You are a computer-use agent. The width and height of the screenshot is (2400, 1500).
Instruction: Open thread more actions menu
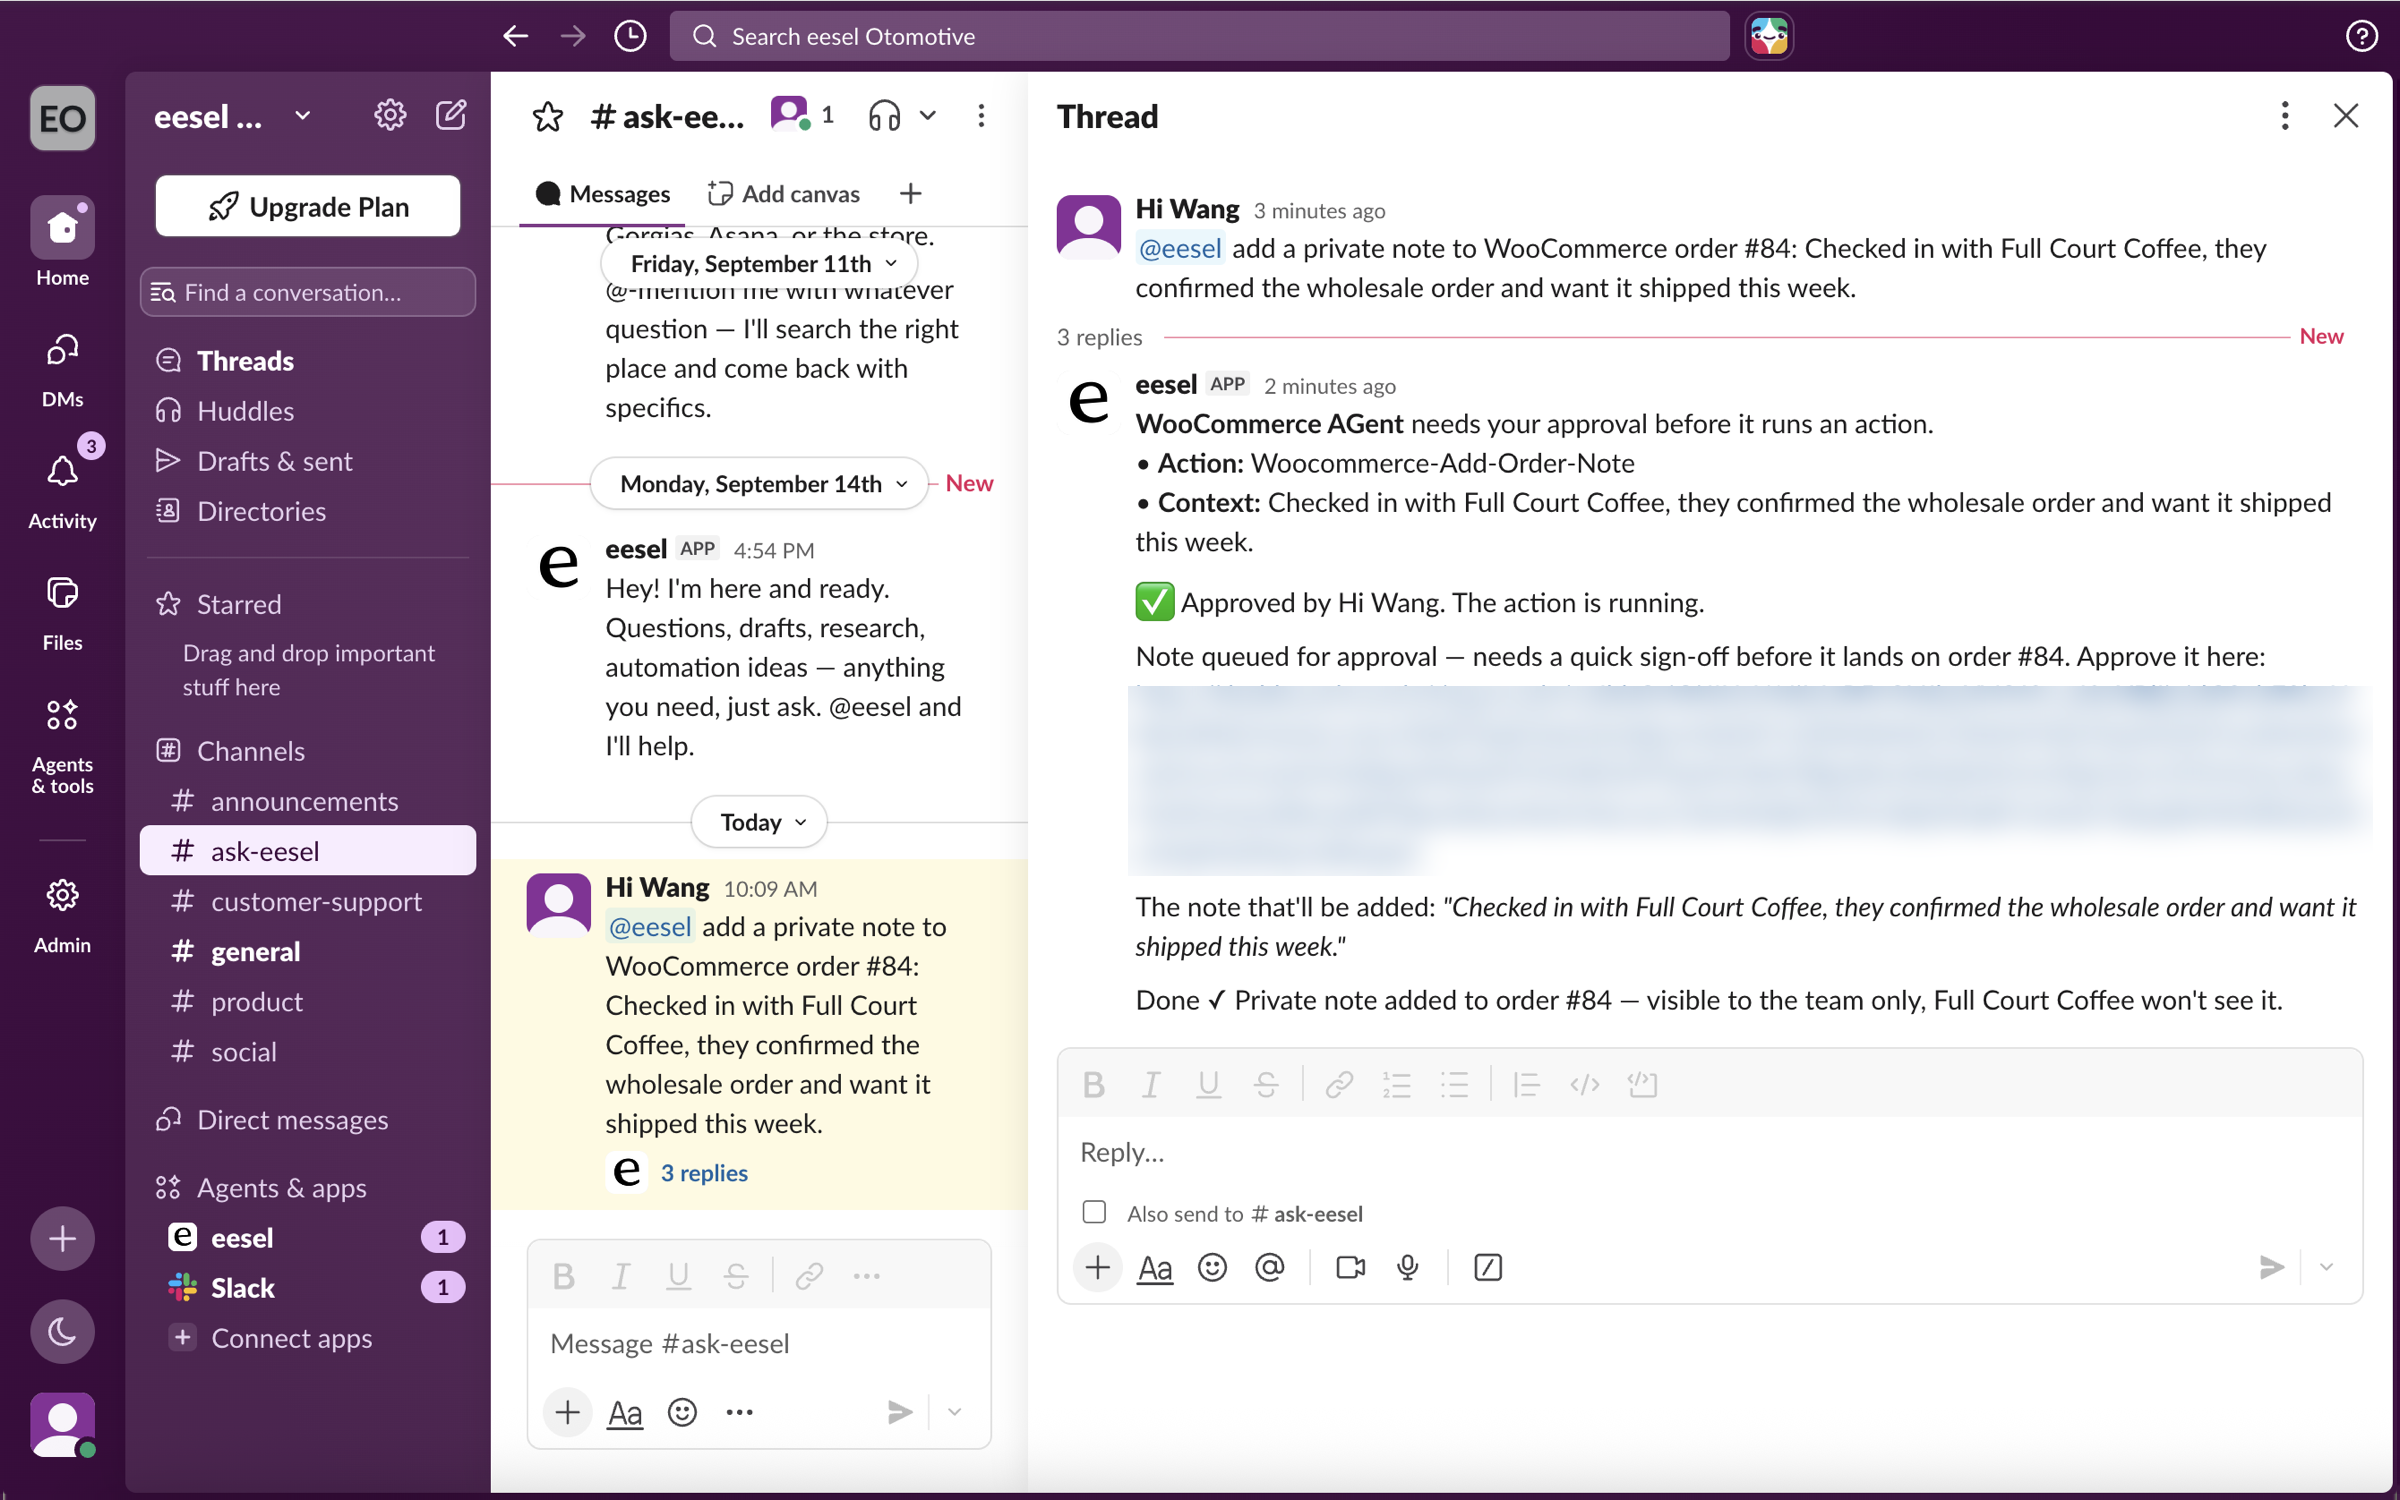pyautogui.click(x=2285, y=116)
